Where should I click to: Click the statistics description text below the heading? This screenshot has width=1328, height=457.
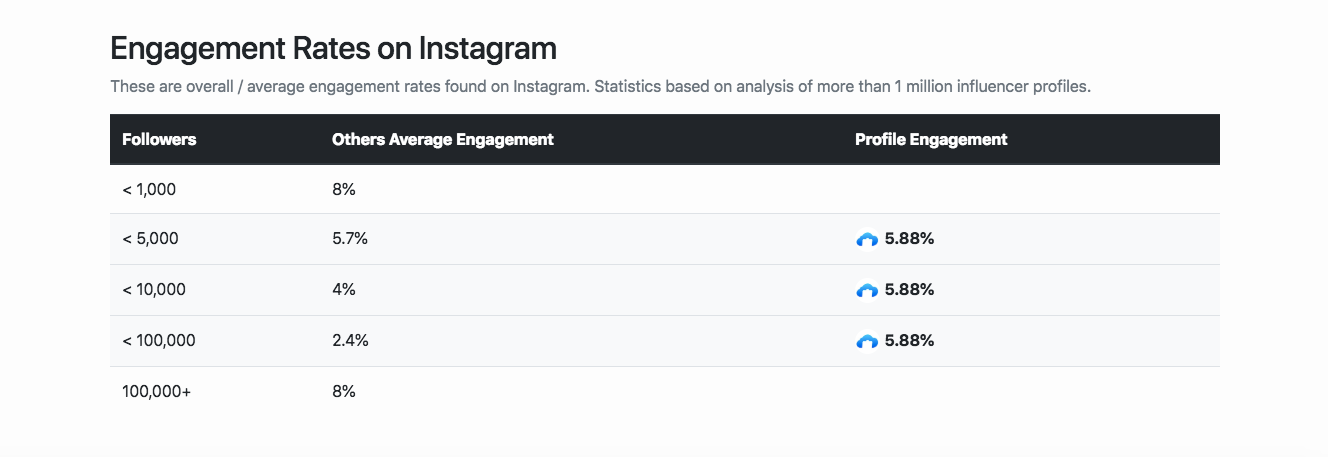click(x=600, y=87)
